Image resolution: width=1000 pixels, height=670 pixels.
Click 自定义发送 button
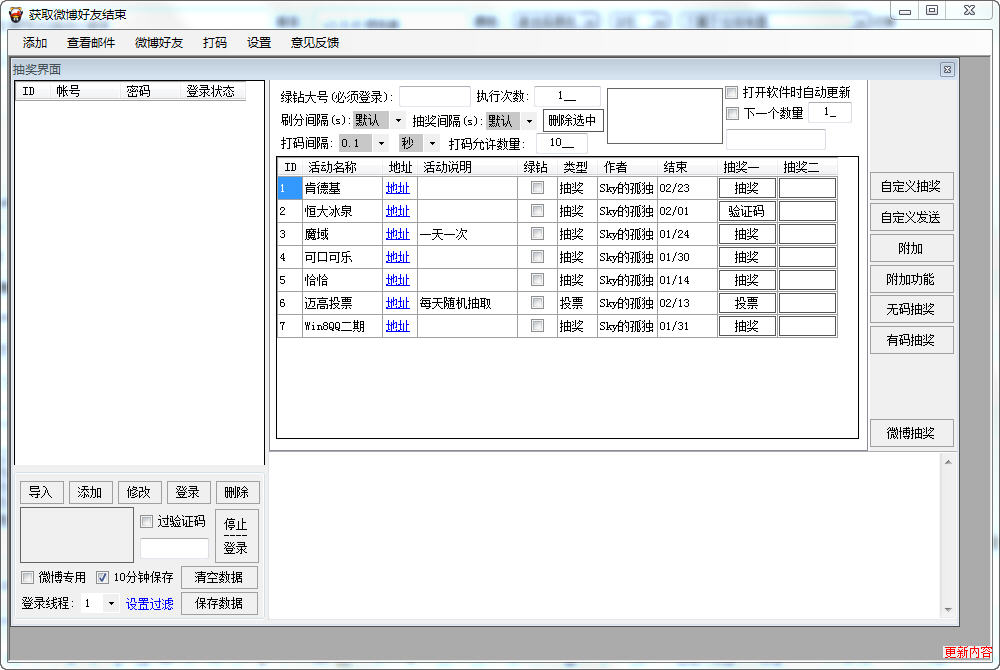[911, 217]
